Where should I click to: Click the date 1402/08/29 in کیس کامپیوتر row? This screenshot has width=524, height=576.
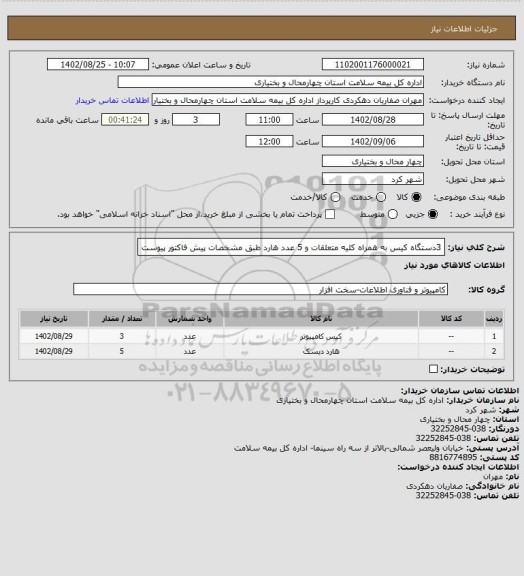coord(54,336)
